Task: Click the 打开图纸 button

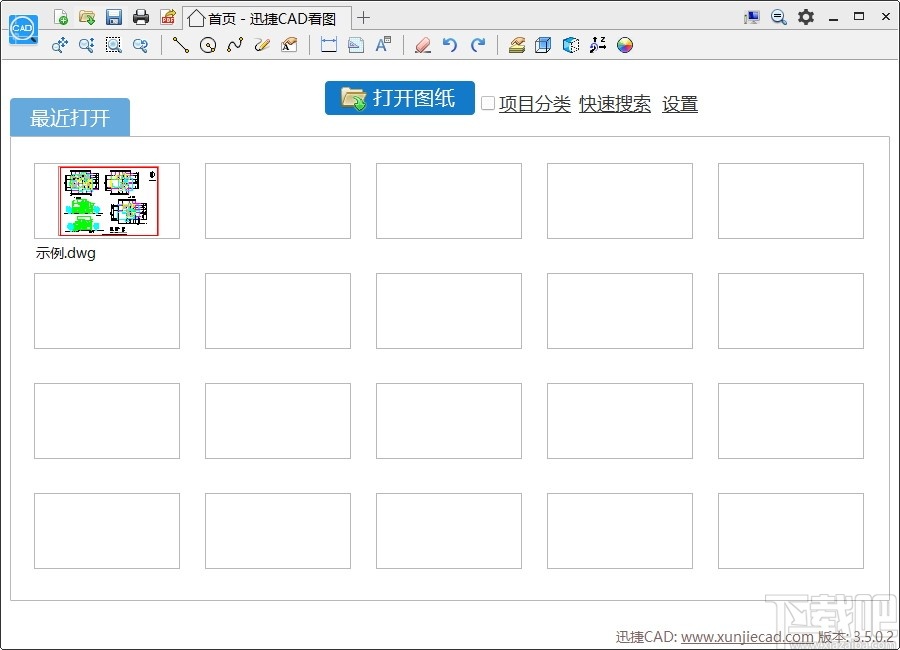Action: 399,98
